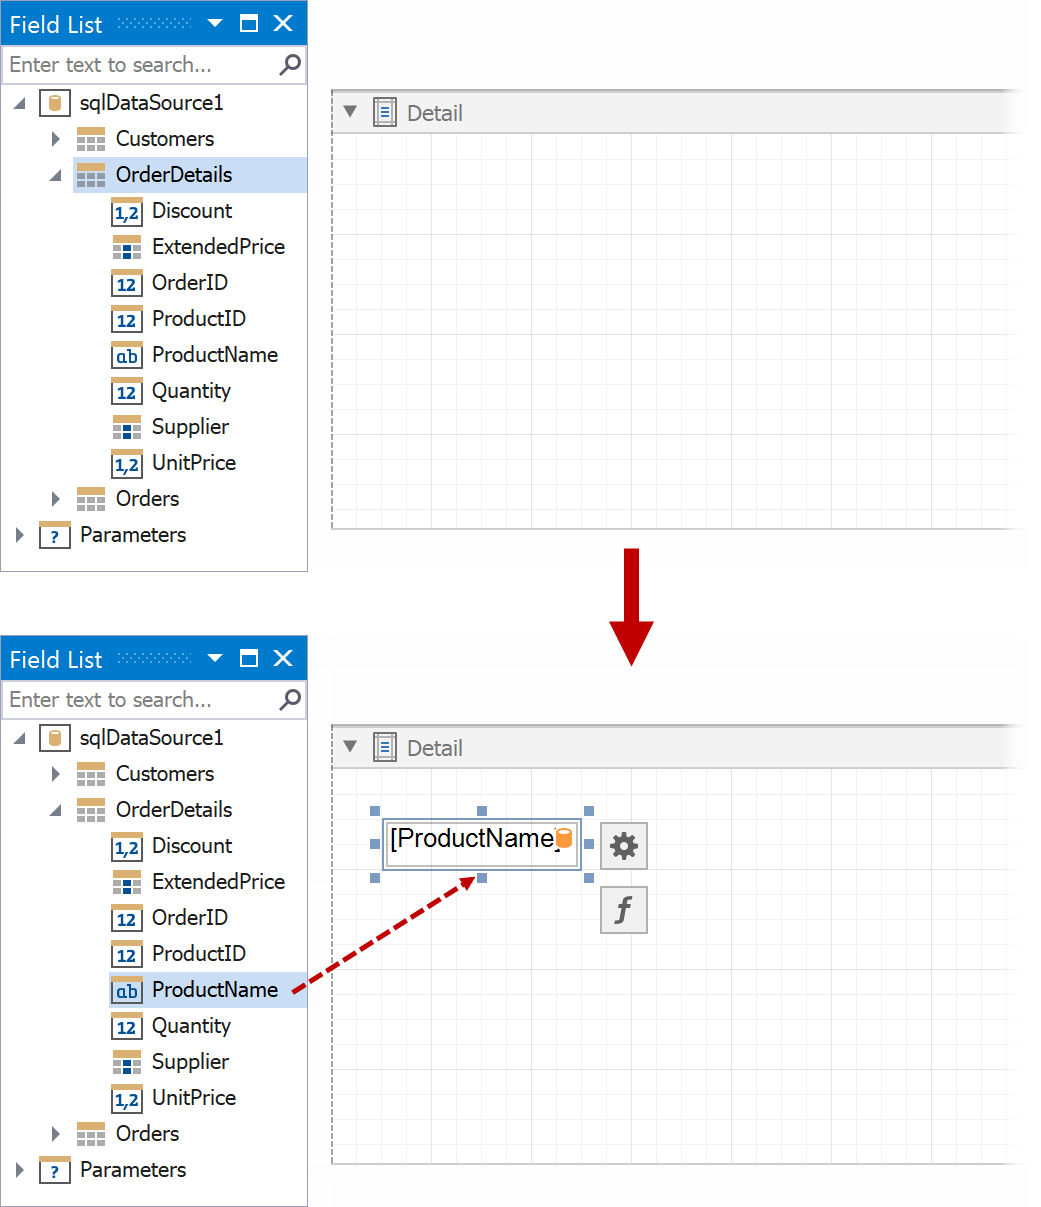Select the highlighted ProductName field in the lower Field List
1041x1207 pixels.
pos(214,990)
